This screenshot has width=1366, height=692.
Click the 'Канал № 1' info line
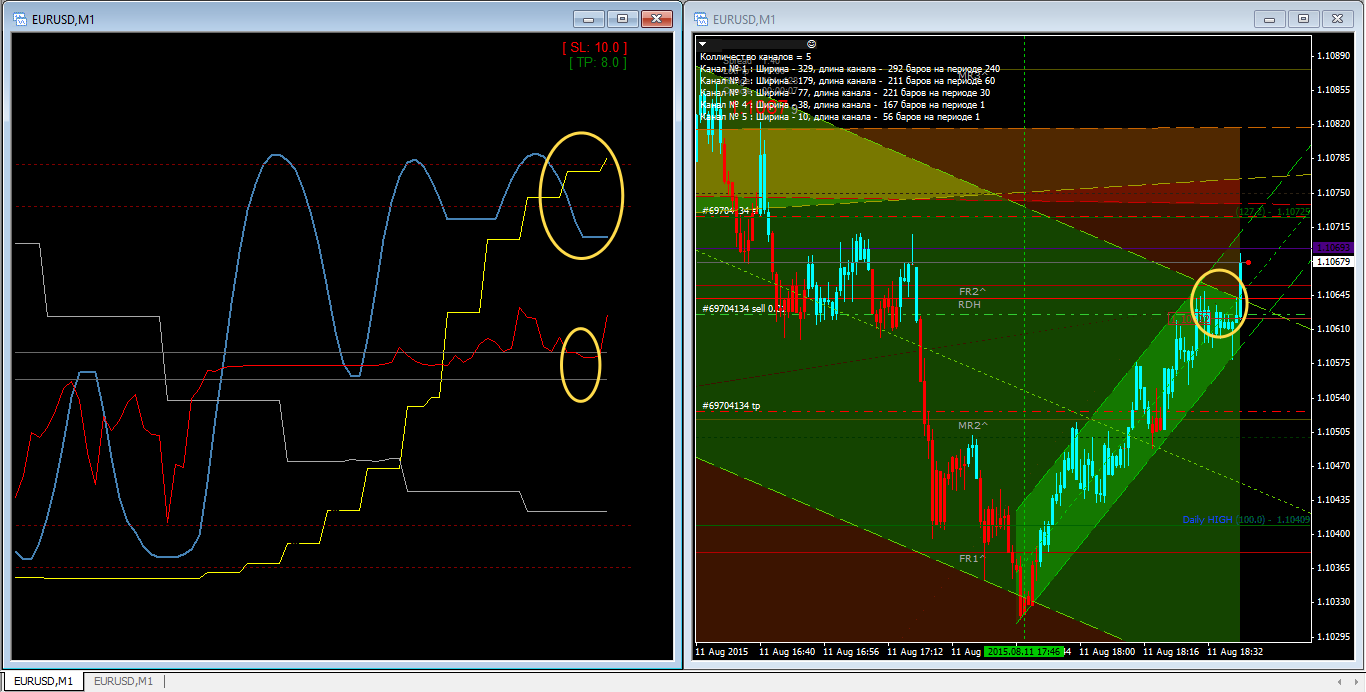(850, 69)
